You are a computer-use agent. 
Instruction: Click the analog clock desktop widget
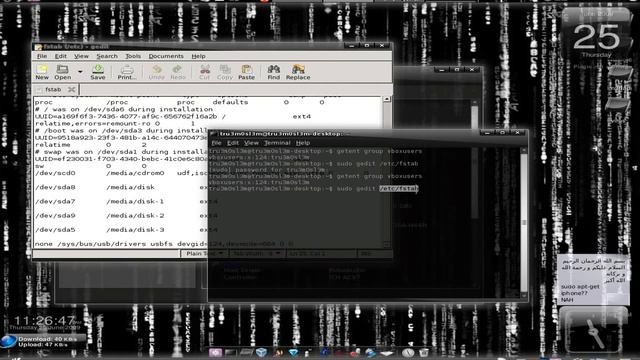tap(593, 330)
